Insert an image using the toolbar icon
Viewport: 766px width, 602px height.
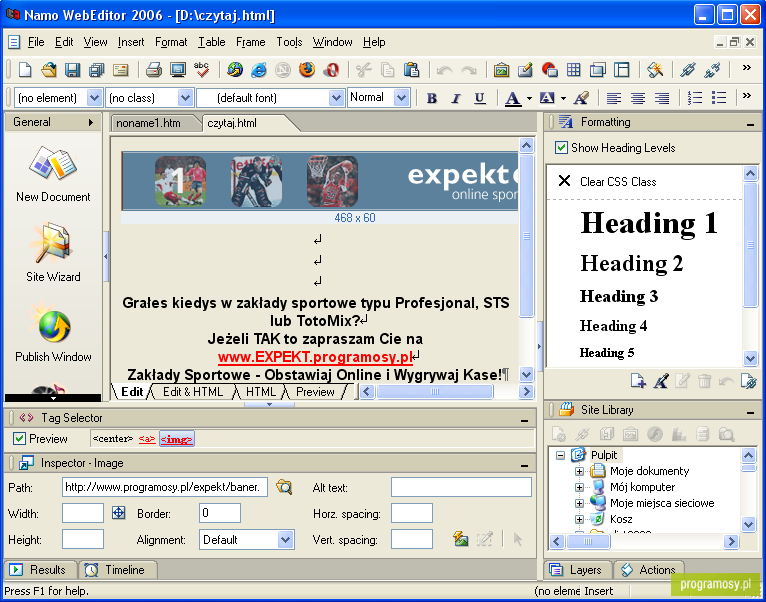point(501,70)
